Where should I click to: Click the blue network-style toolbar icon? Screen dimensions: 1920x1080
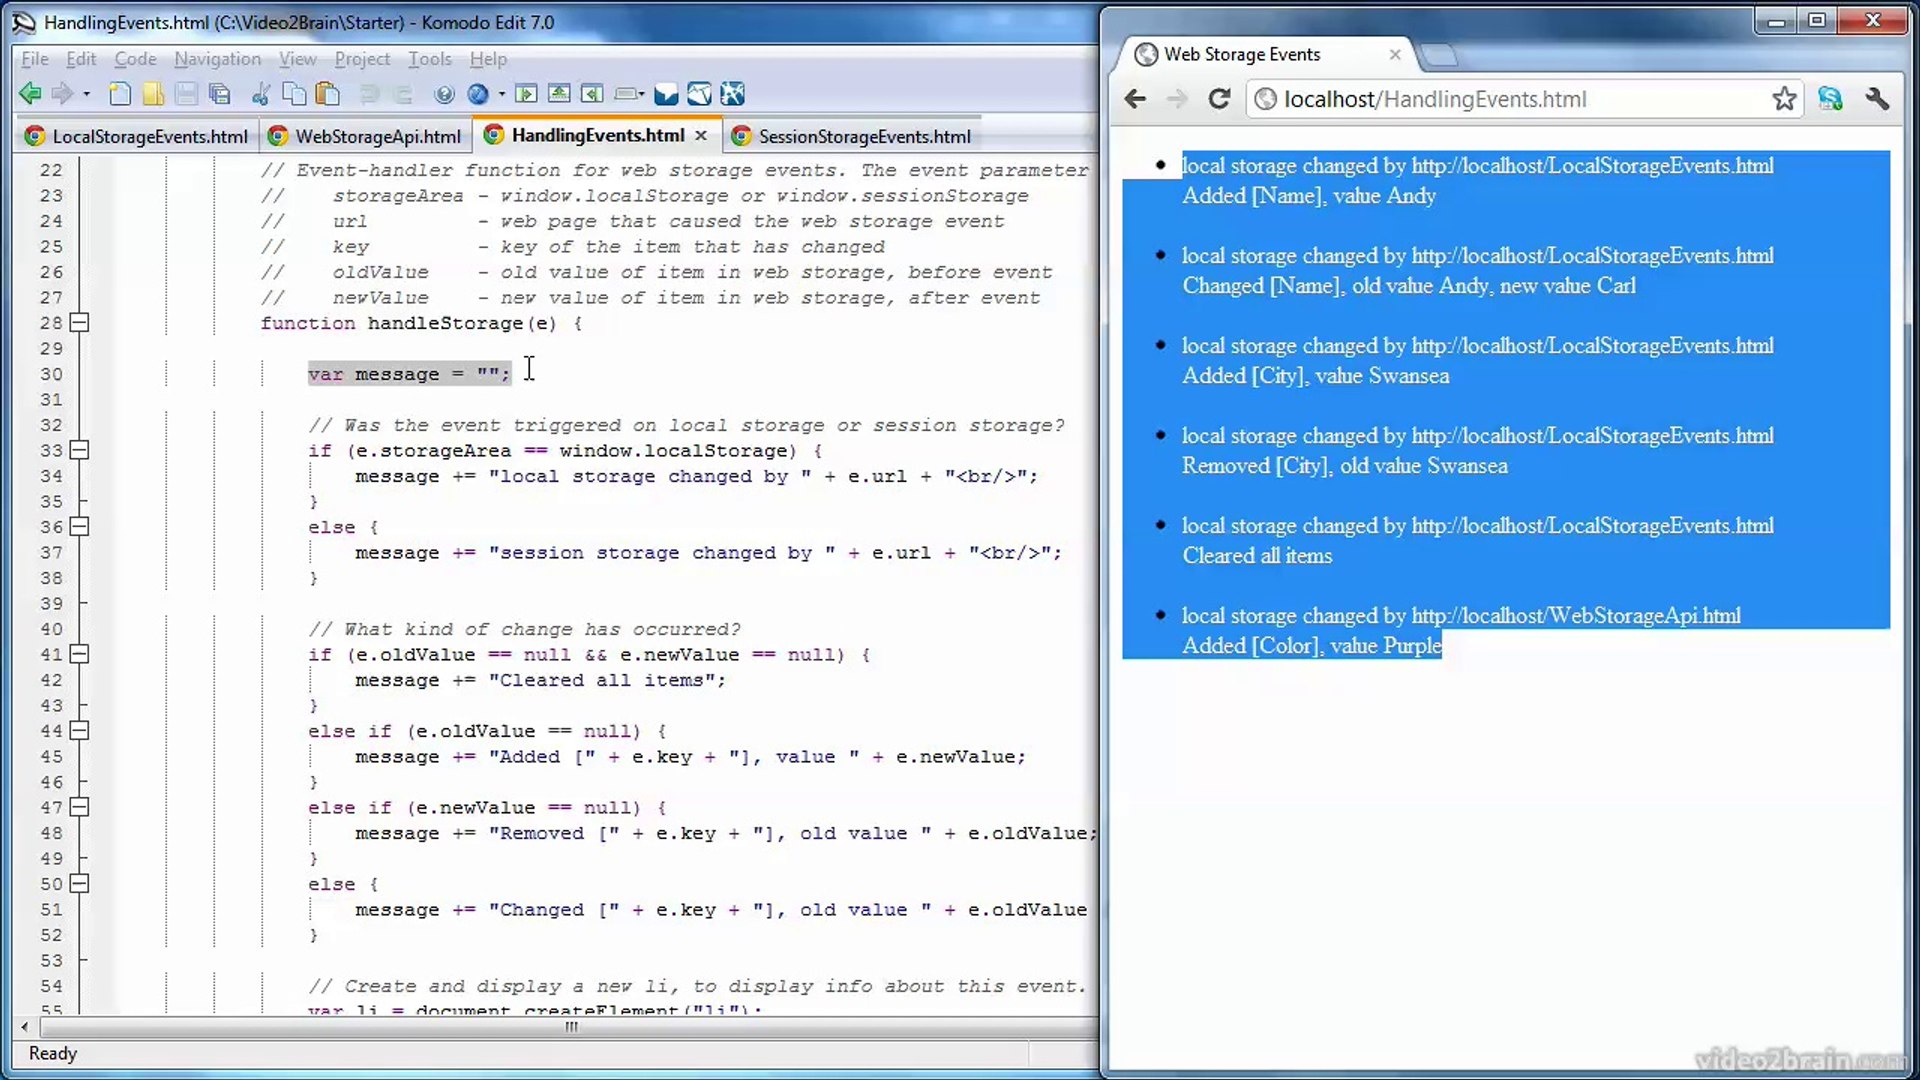pos(732,94)
